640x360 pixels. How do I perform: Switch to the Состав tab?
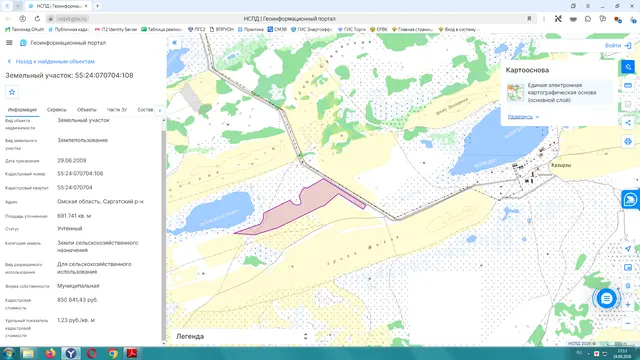point(145,110)
